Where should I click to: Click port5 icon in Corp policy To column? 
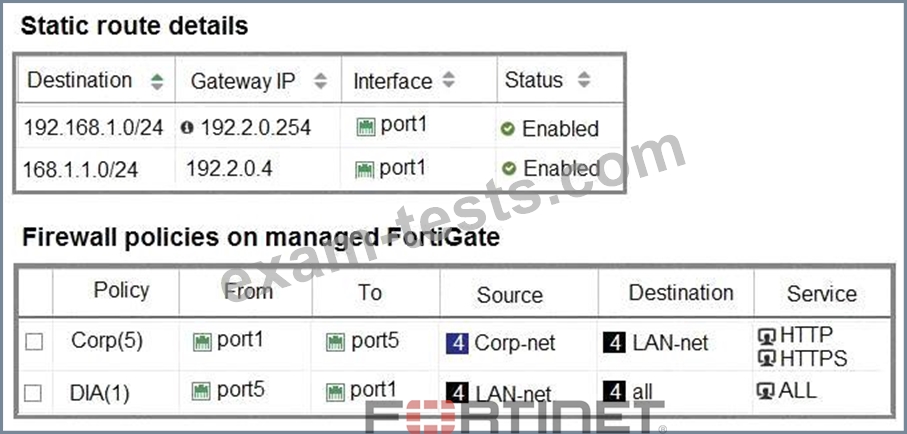(335, 342)
